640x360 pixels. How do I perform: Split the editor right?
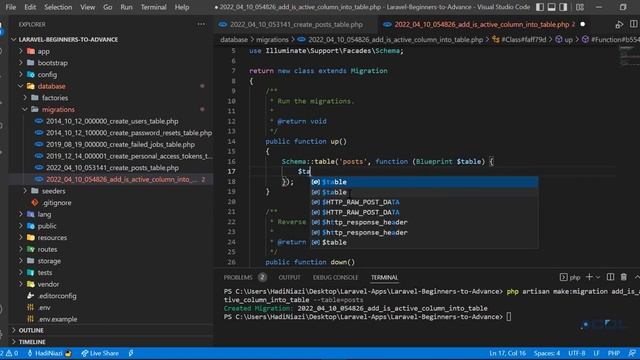633,24
